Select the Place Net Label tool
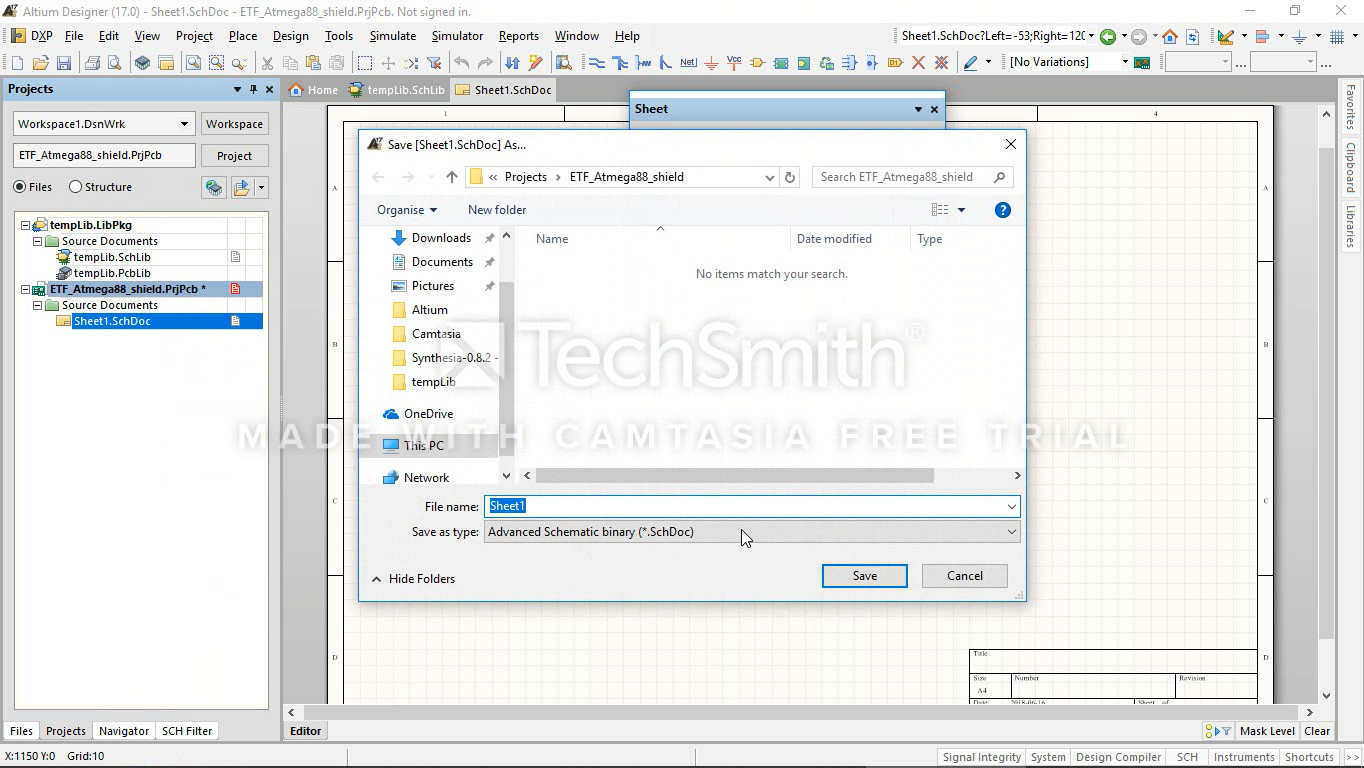Image resolution: width=1364 pixels, height=768 pixels. [x=688, y=63]
